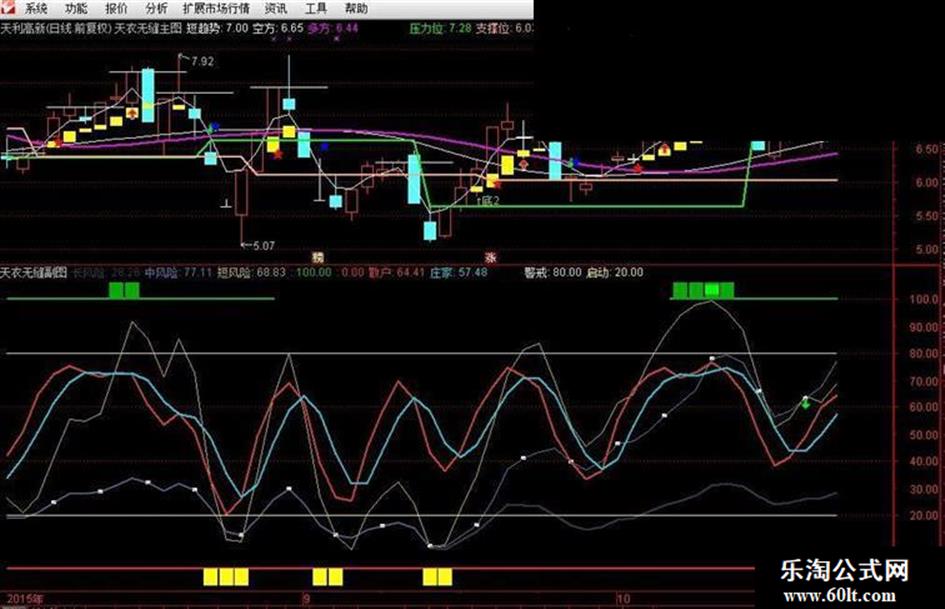
Task: Click the 6.00 price axis label
Action: pyautogui.click(x=926, y=182)
